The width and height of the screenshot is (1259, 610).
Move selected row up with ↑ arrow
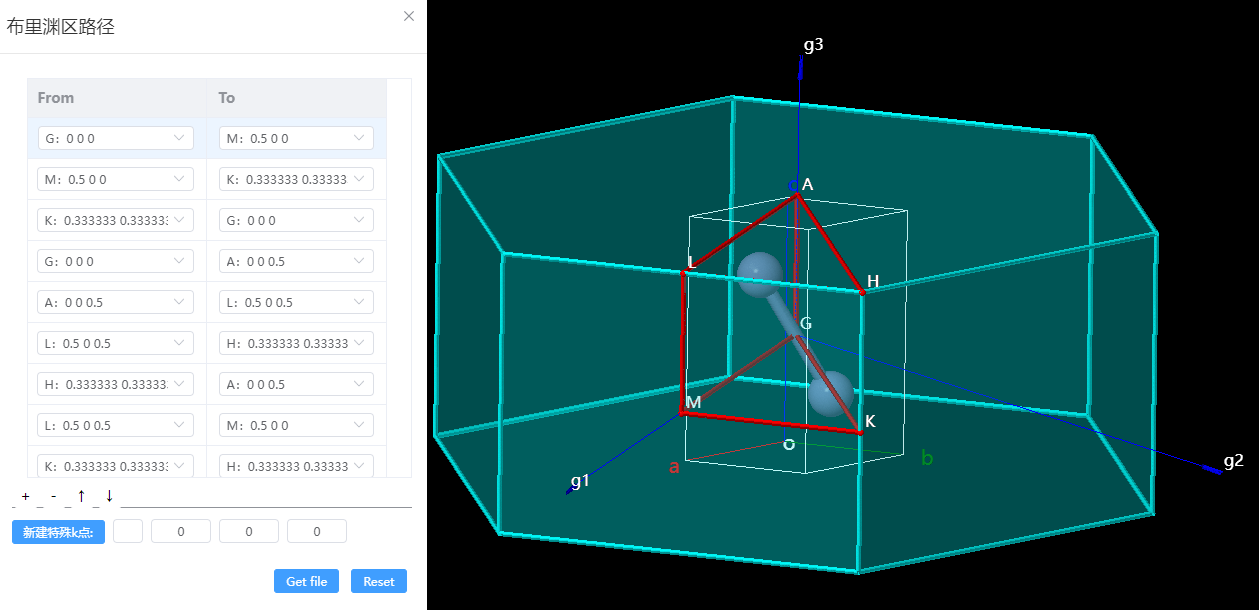pos(81,495)
